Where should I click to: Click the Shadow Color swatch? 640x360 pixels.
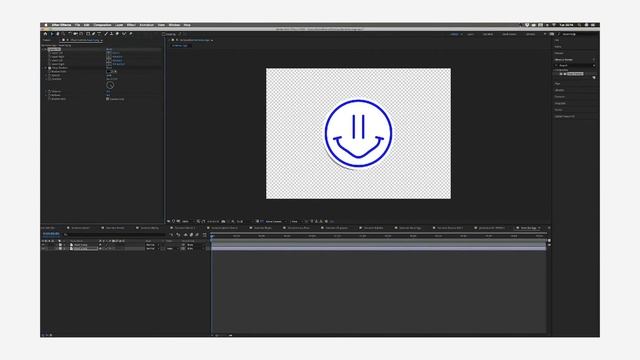pyautogui.click(x=109, y=71)
